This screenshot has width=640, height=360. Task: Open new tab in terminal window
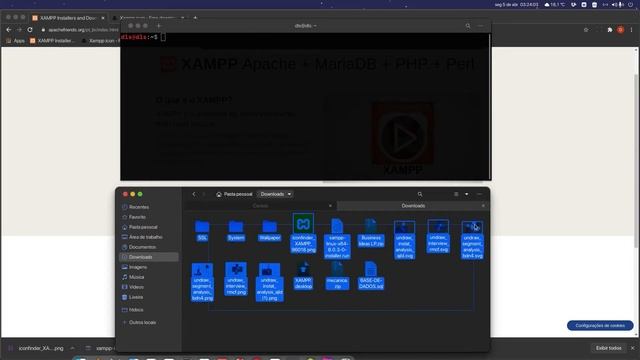(159, 26)
